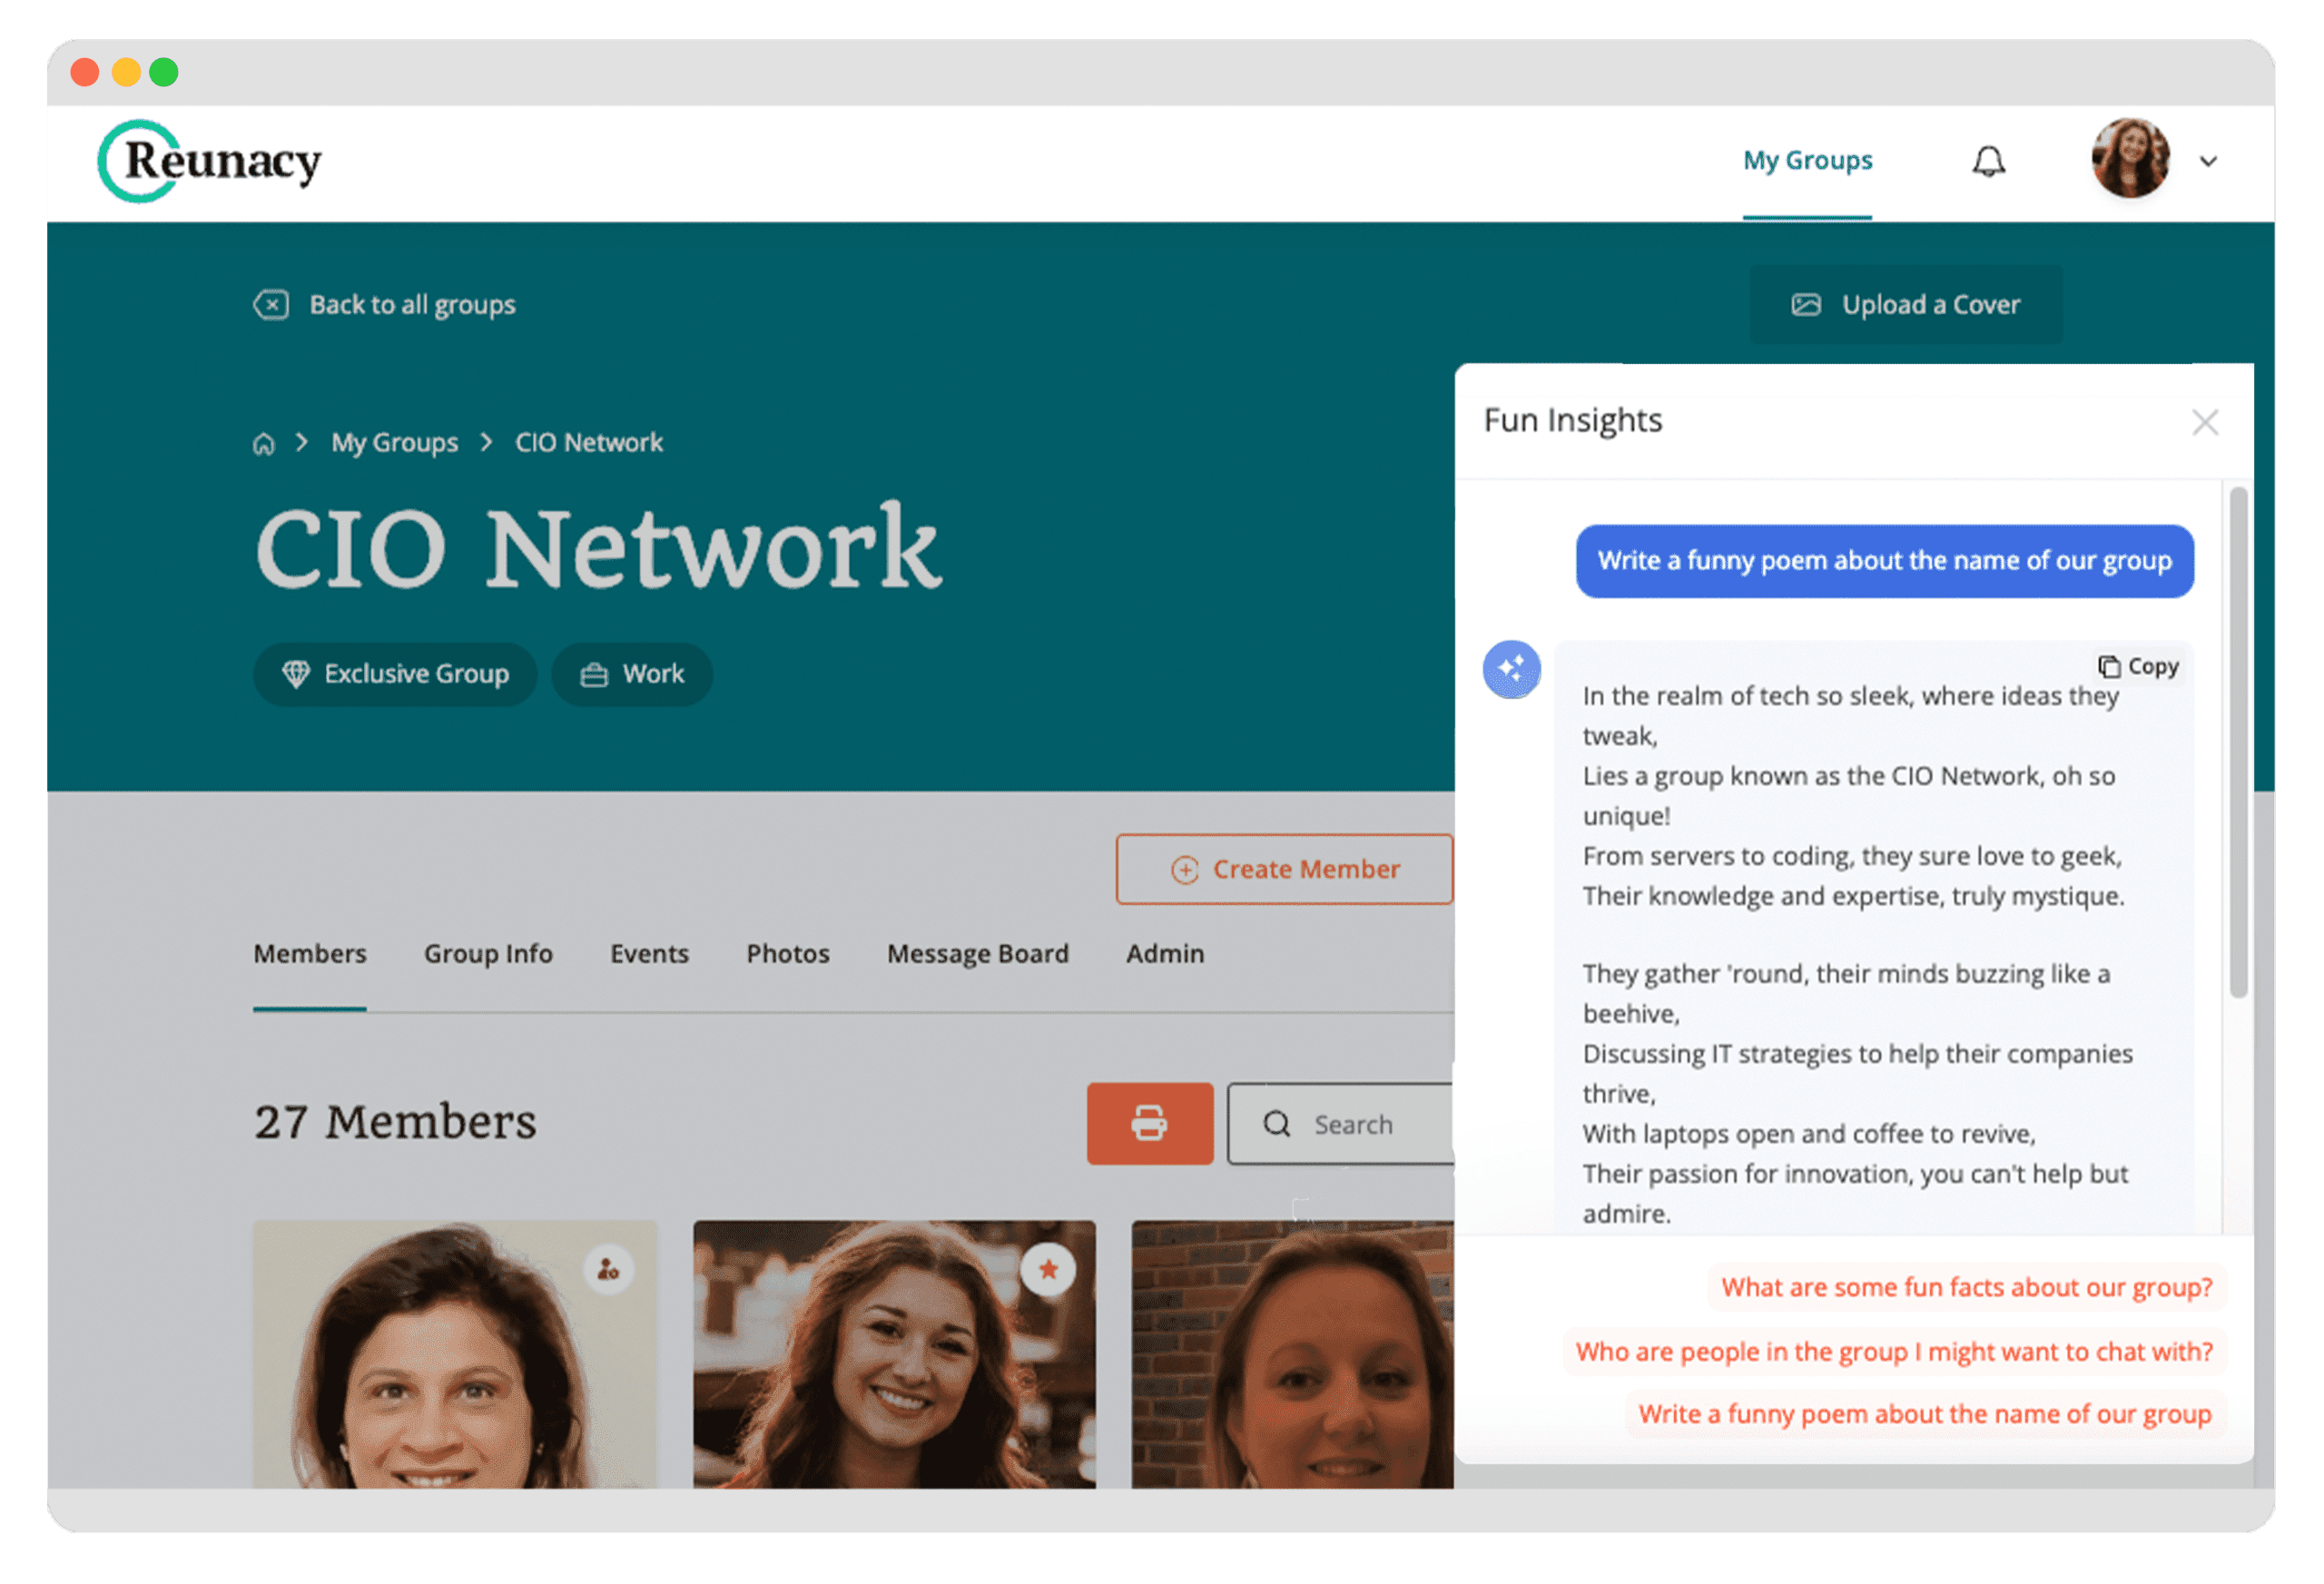Click the 27 Members heading

[x=395, y=1121]
